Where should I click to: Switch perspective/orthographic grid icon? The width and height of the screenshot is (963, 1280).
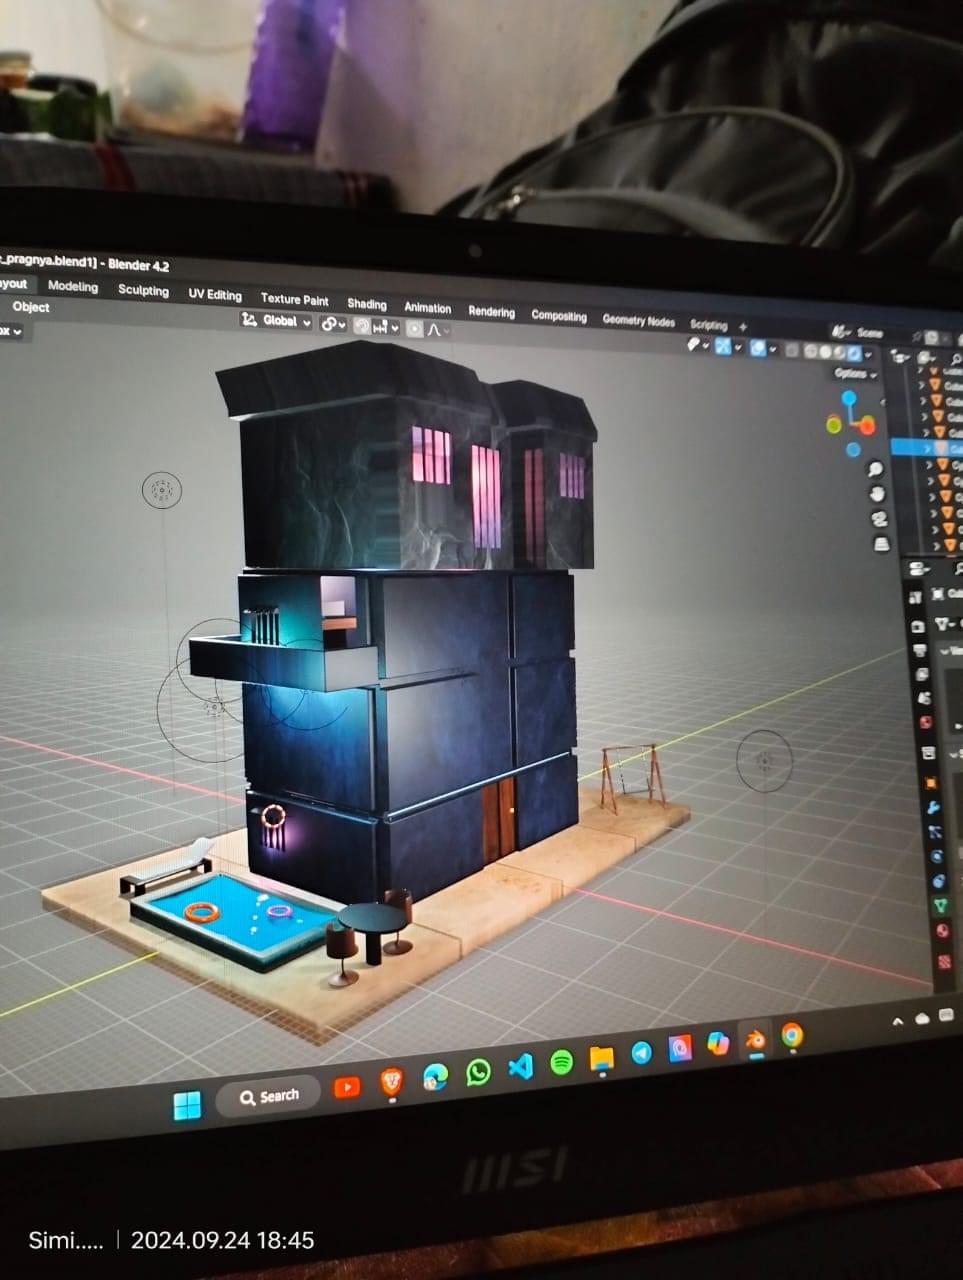882,544
